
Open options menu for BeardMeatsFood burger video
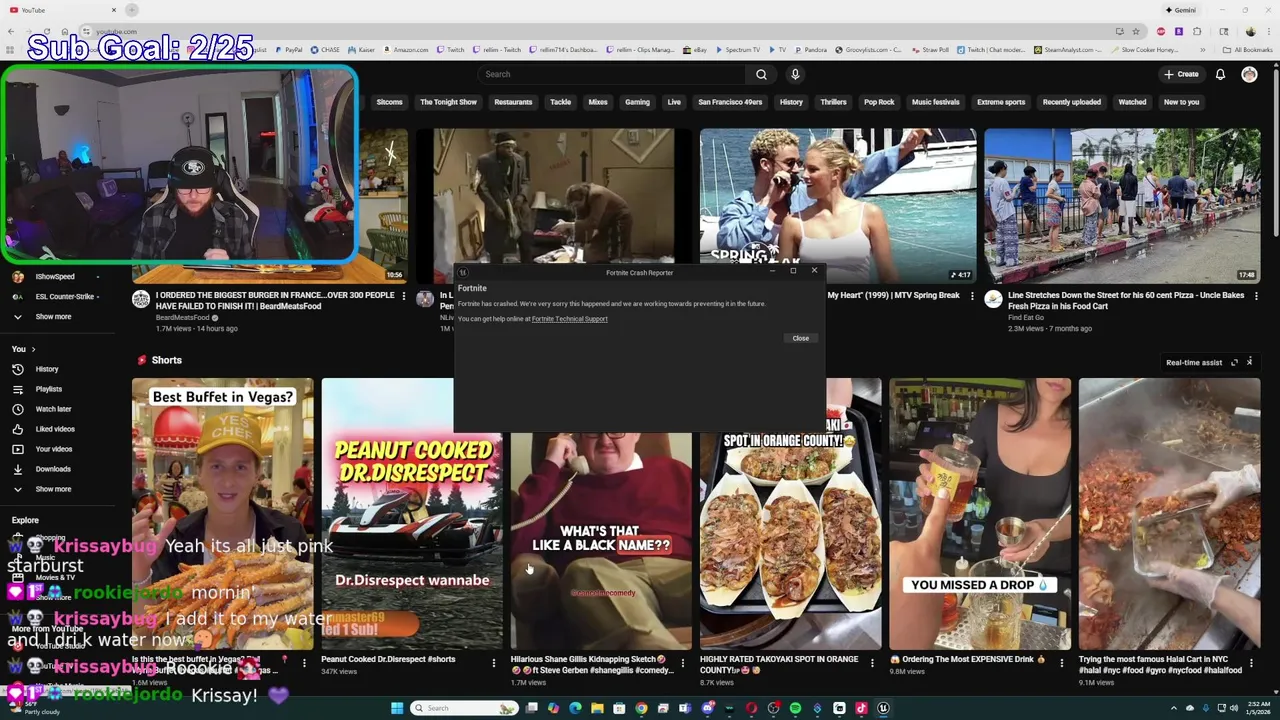tap(404, 296)
